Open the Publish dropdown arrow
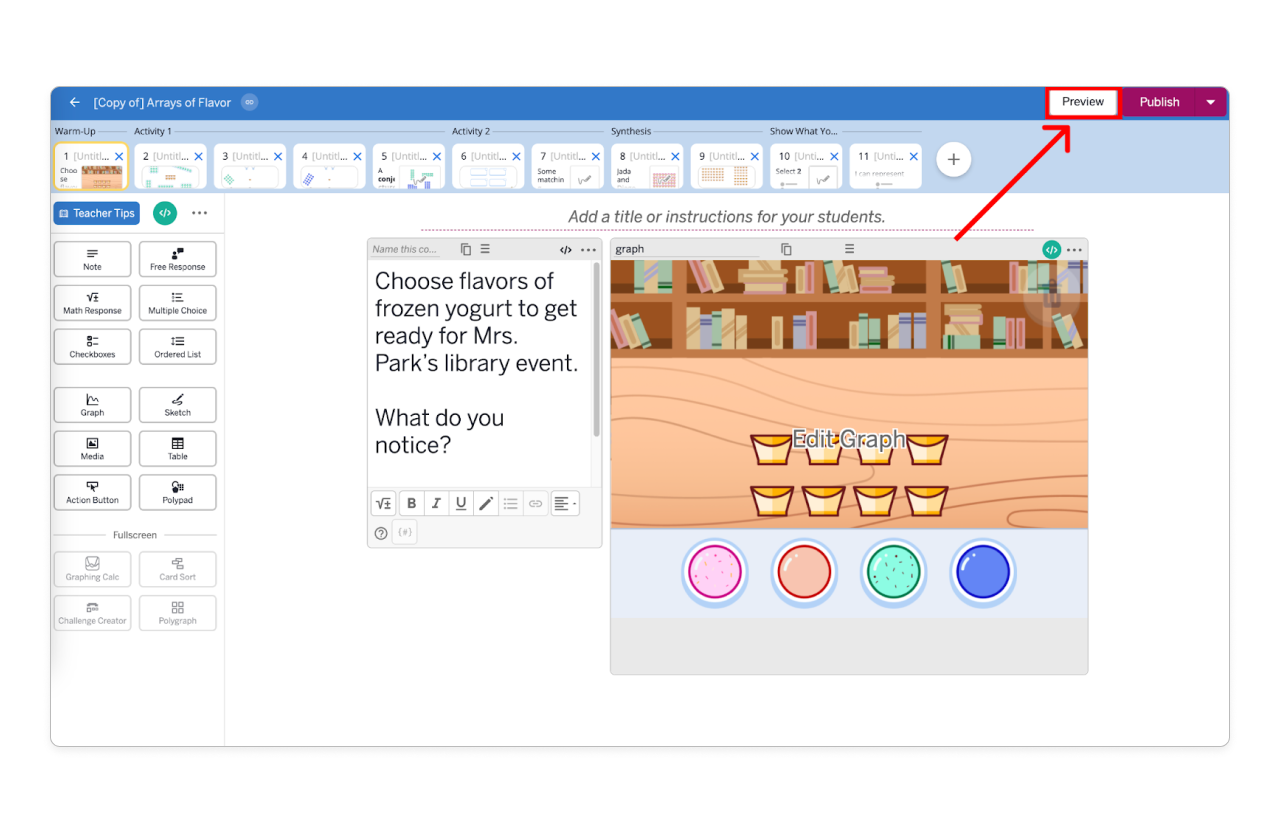Screen dimensions: 1280x834 click(x=1210, y=102)
